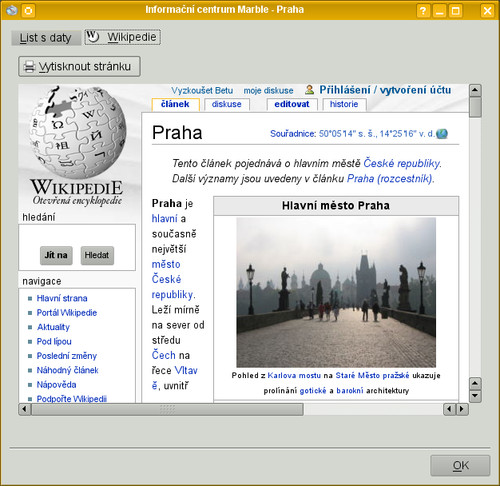Screen dimensions: 500x486
Task: Click the horizontal scrollbar thumb
Action: (x=167, y=409)
